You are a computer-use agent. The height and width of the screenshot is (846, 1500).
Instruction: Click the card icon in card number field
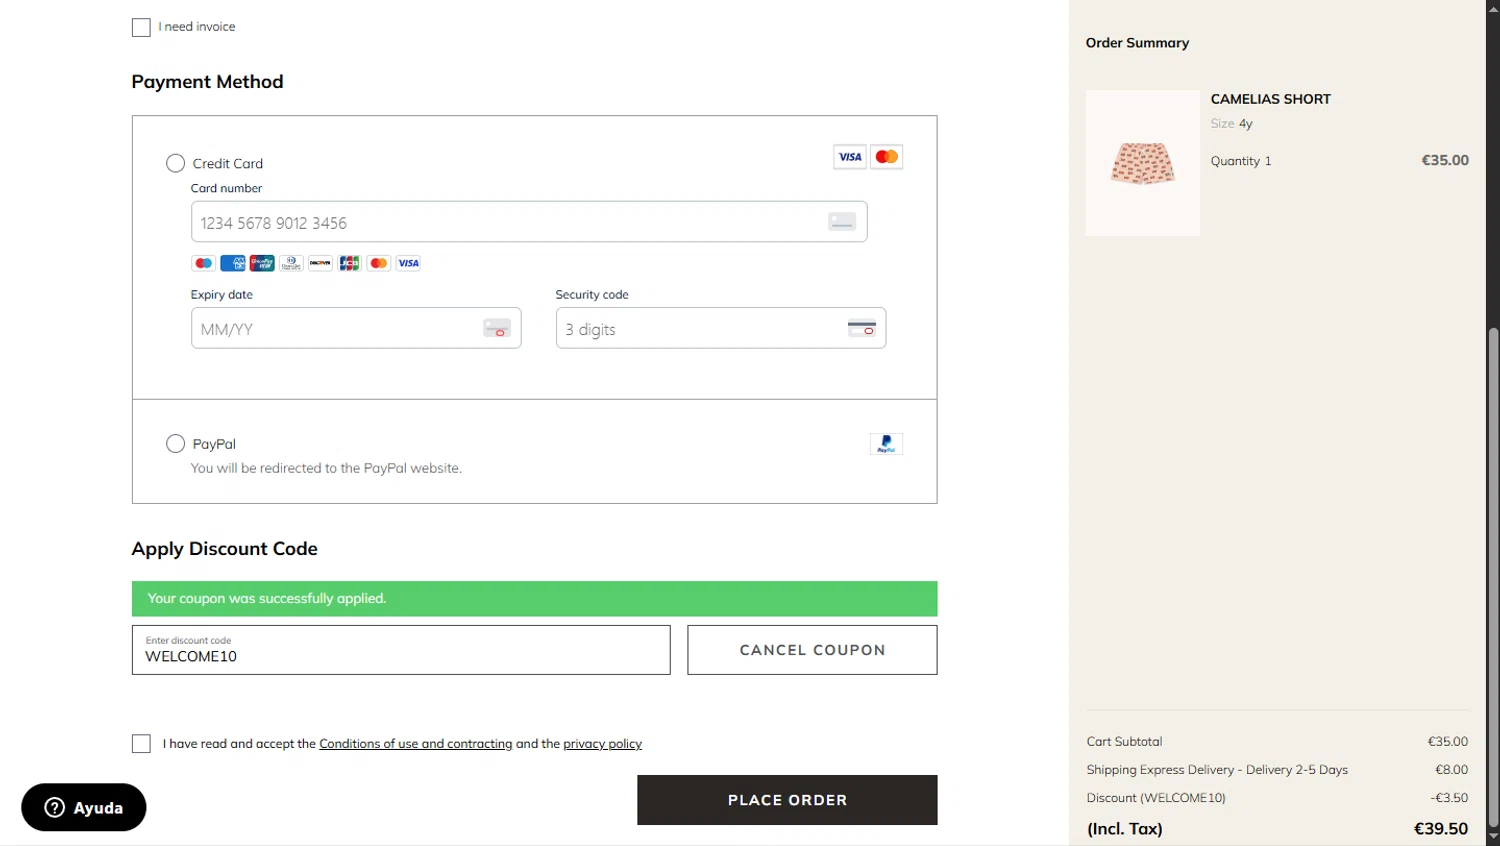(x=842, y=222)
